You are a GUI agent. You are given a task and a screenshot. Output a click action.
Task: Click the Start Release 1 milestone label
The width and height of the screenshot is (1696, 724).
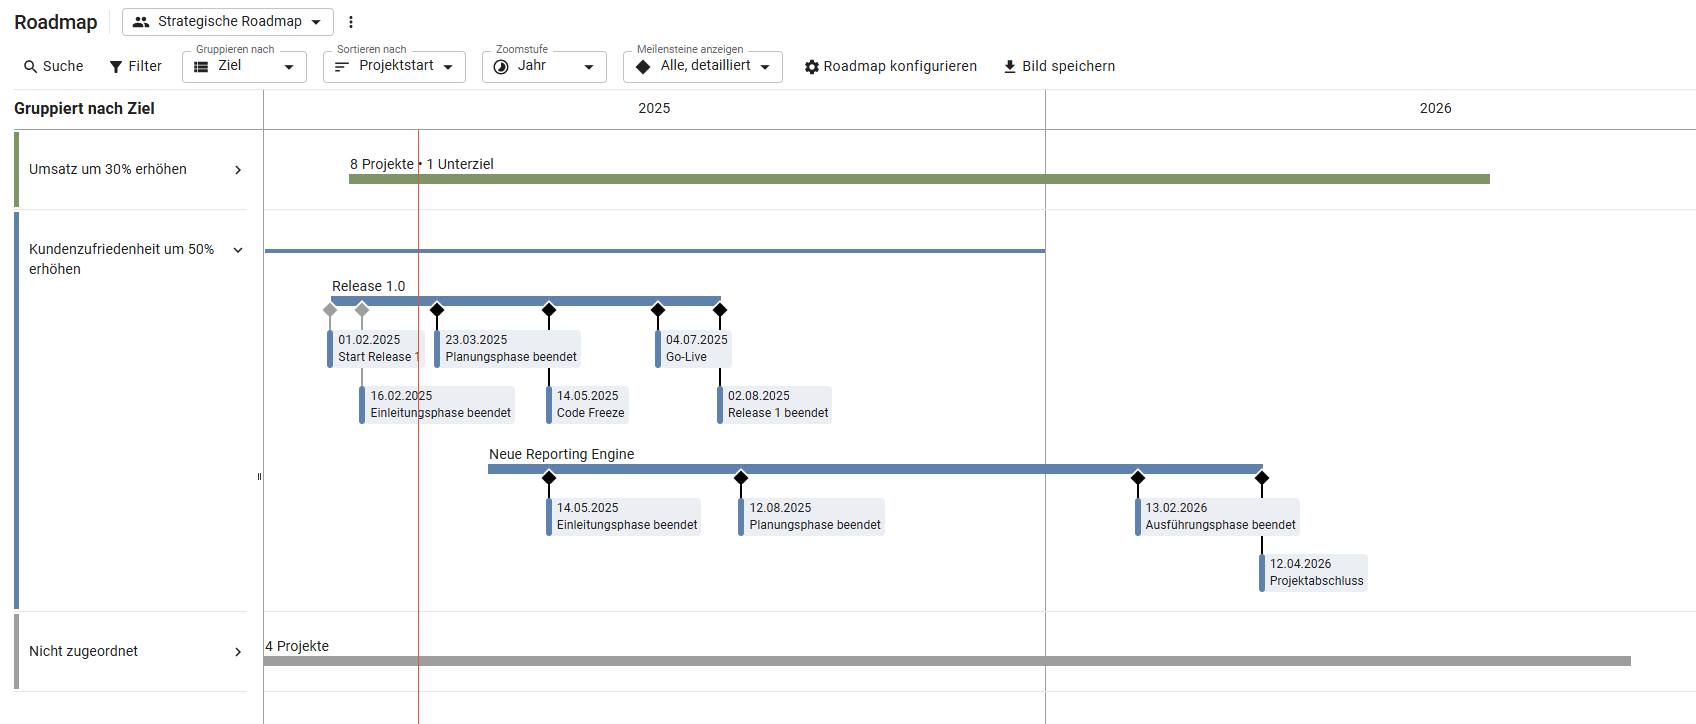tap(376, 349)
